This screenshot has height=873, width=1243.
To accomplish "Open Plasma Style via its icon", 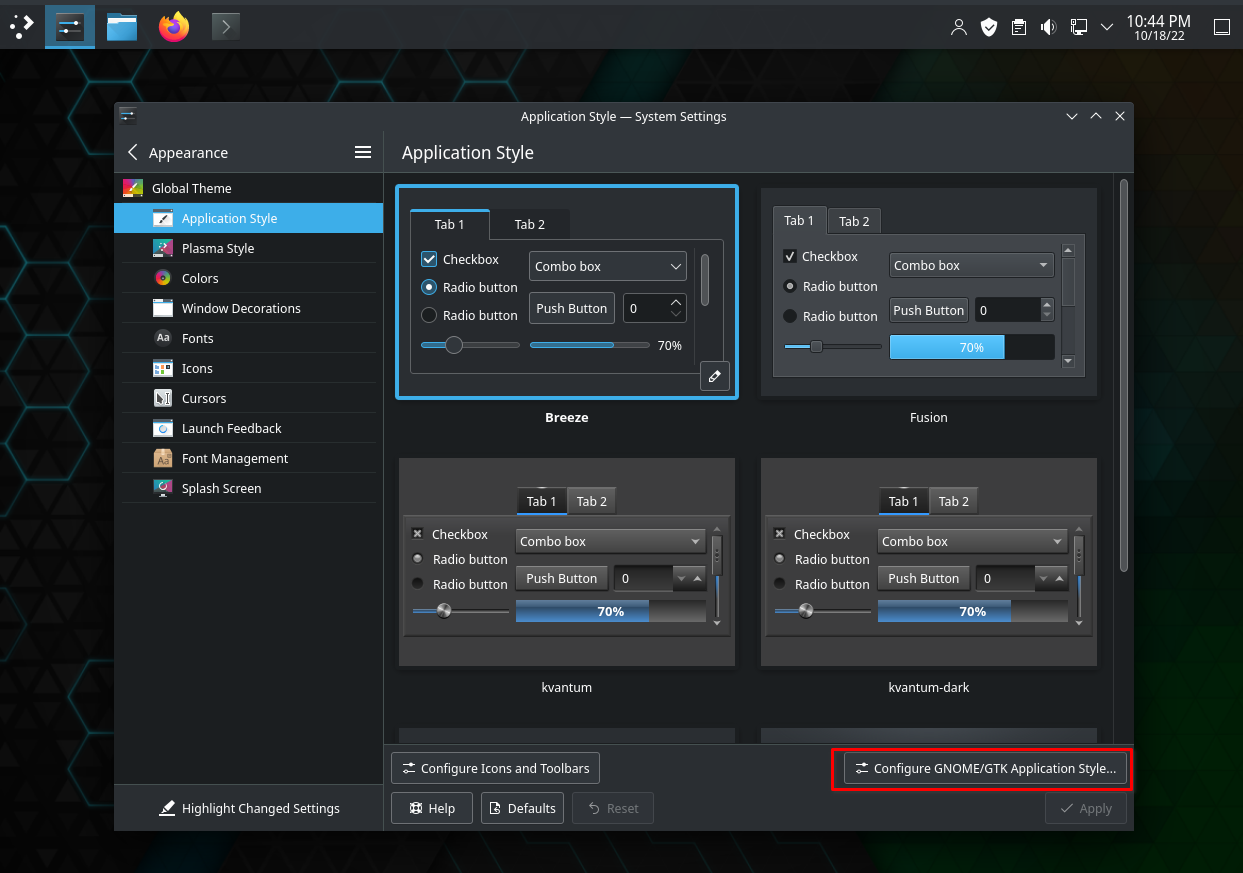I will [x=163, y=248].
